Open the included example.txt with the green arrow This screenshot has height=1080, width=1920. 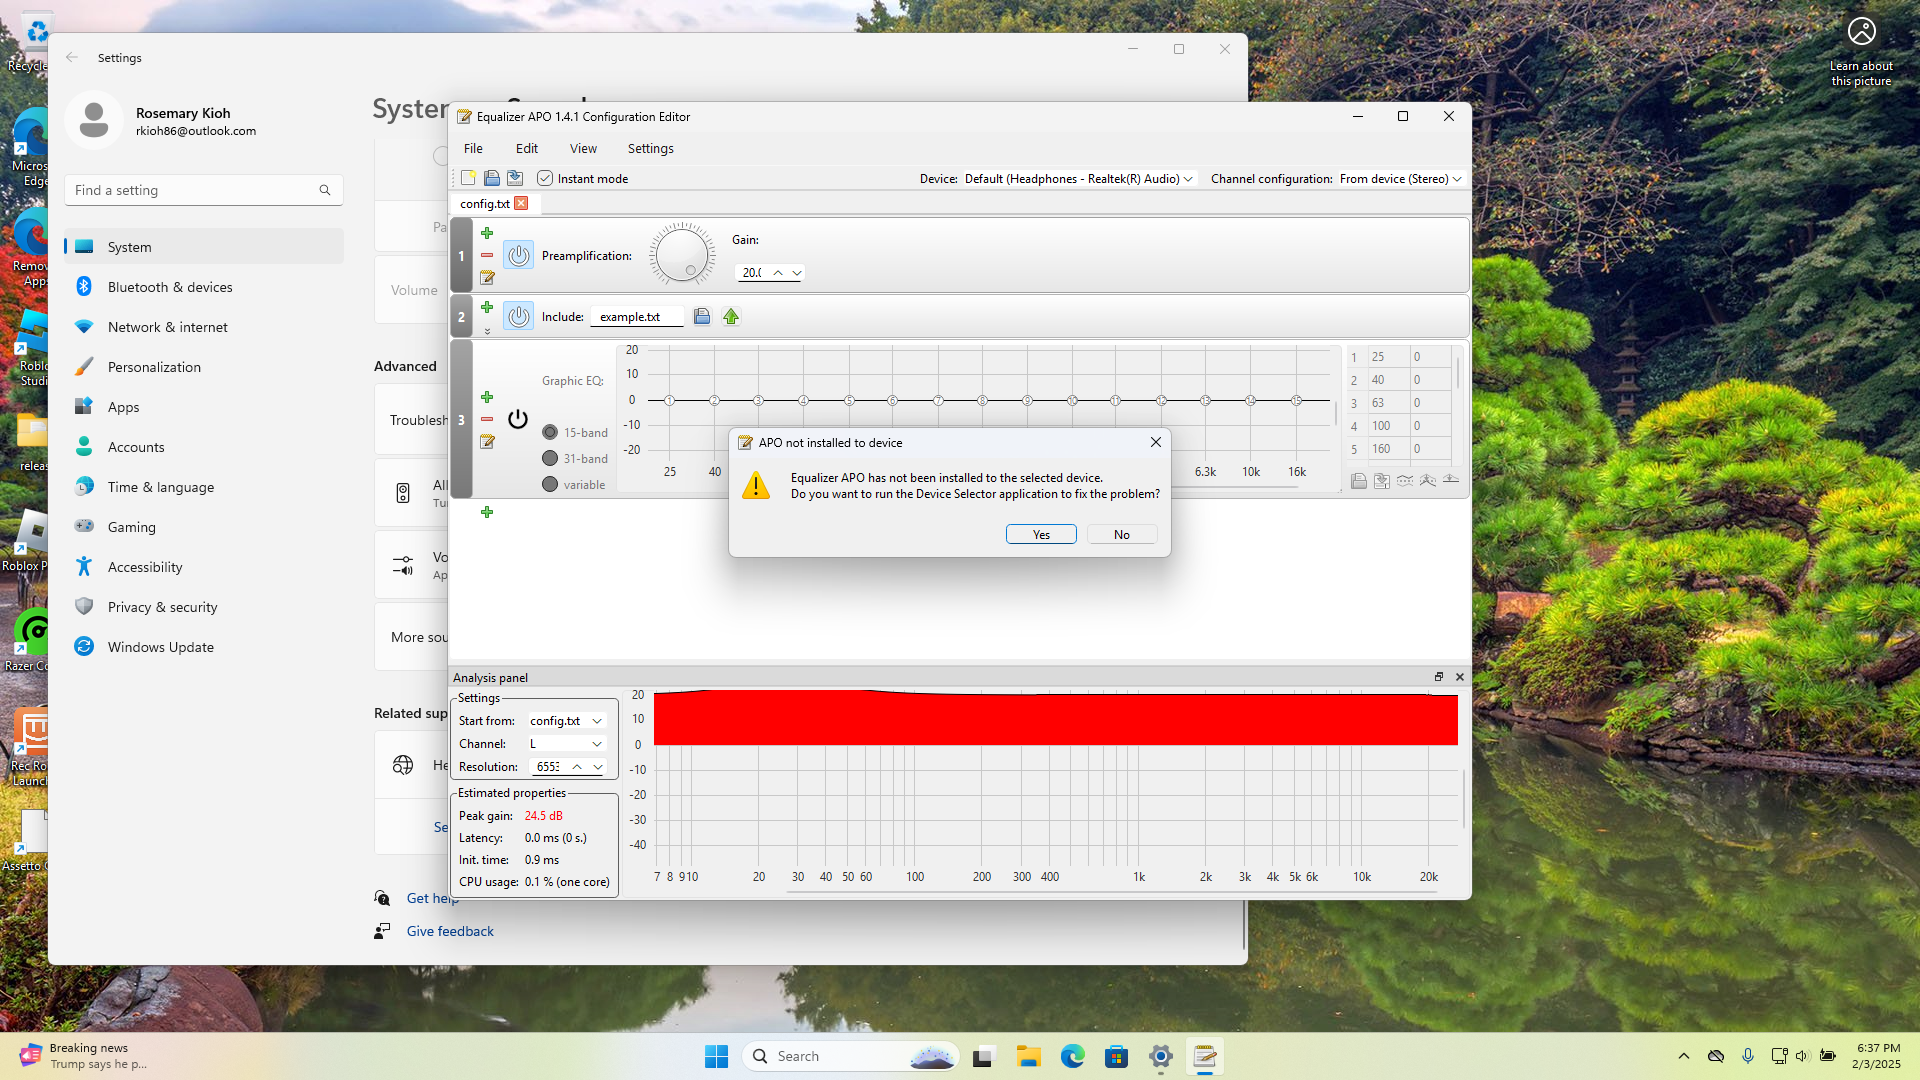click(x=731, y=316)
